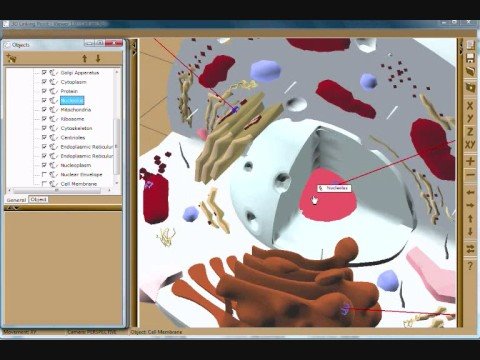Click the horizontal scrollbar right arrow
Image resolution: width=480 pixels, height=360 pixels.
[x=109, y=190]
